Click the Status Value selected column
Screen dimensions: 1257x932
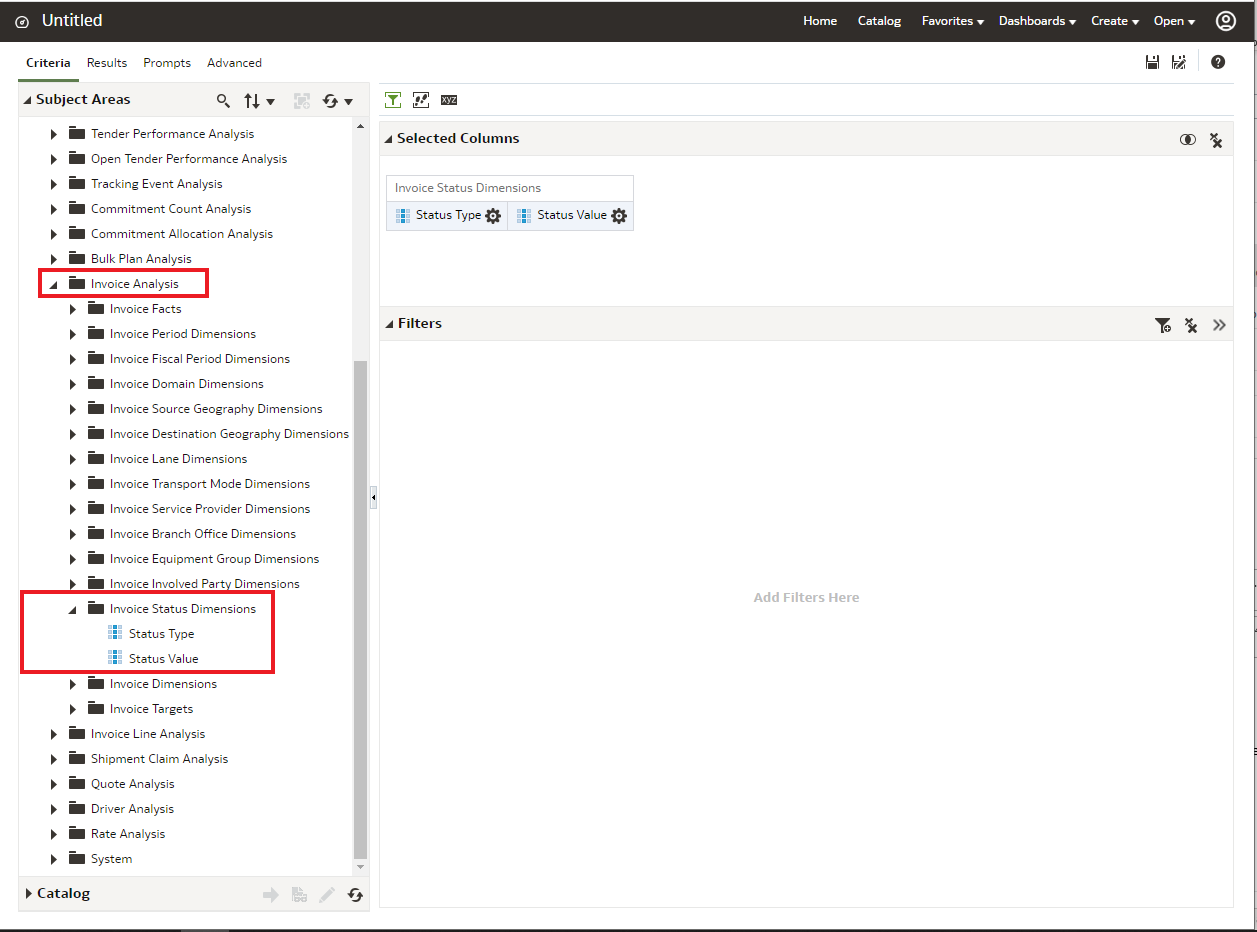[x=572, y=215]
